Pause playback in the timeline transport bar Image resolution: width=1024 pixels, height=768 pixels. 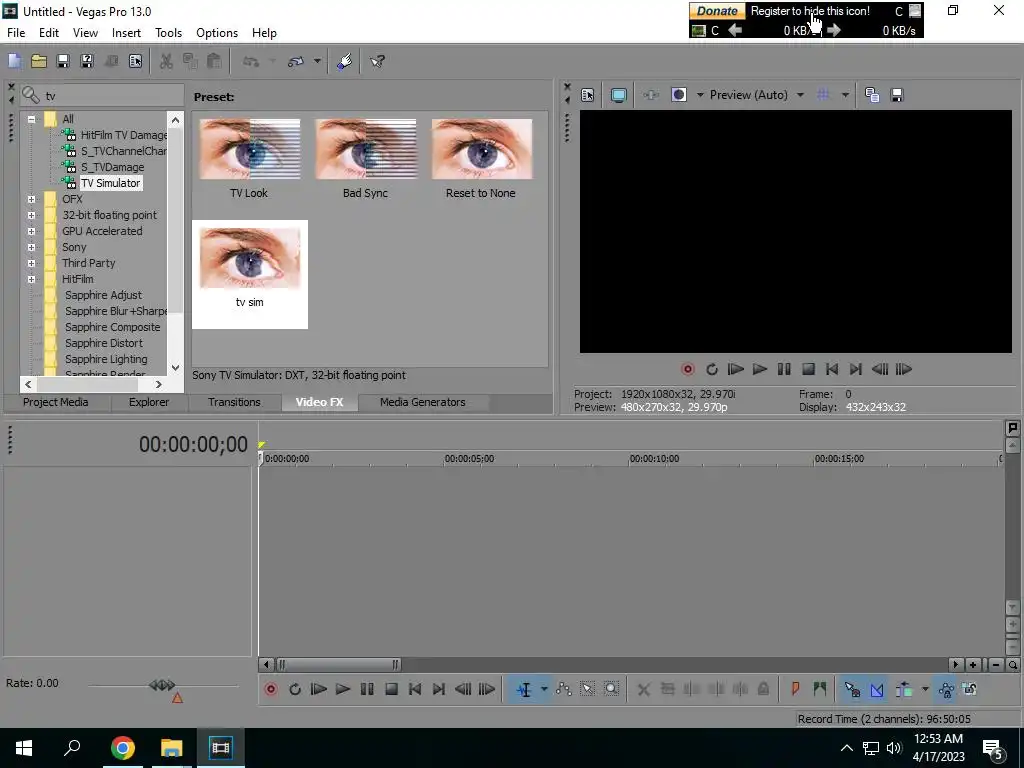tap(367, 689)
